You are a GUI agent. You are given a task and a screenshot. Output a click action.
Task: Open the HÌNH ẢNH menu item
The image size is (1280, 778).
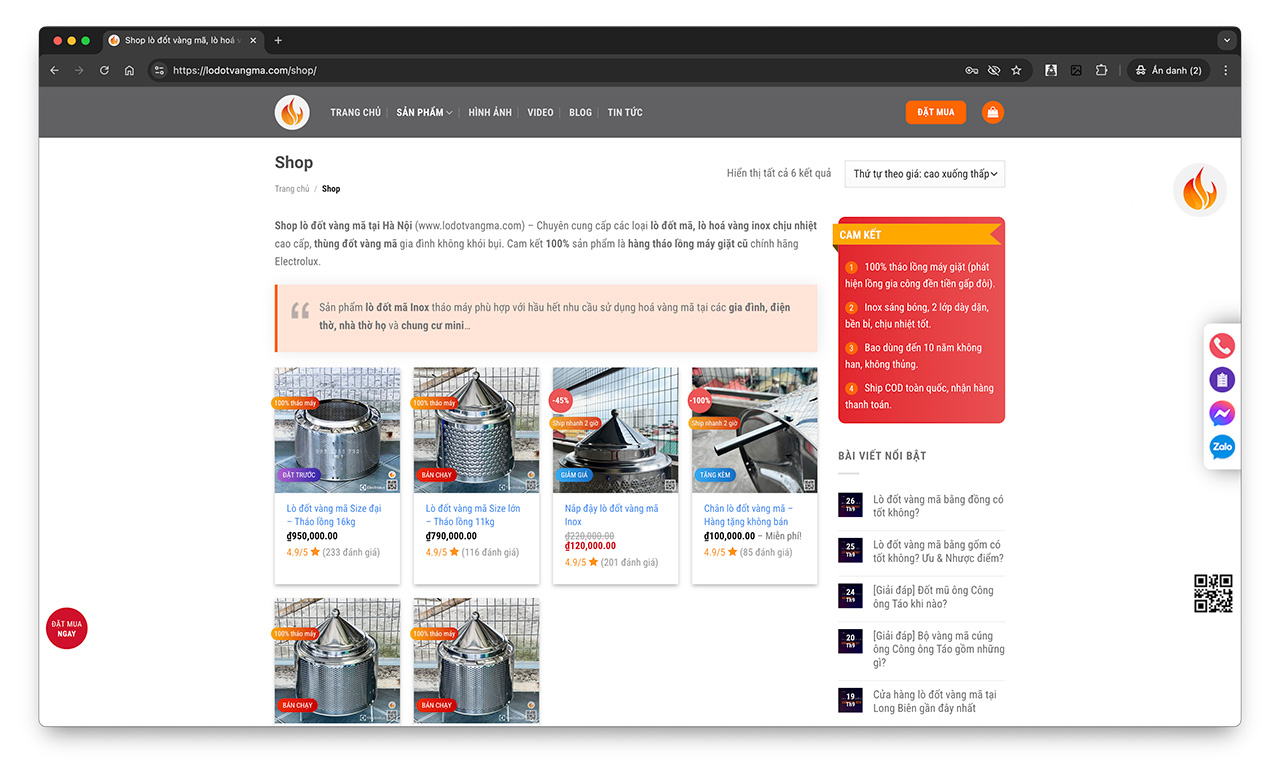(490, 112)
